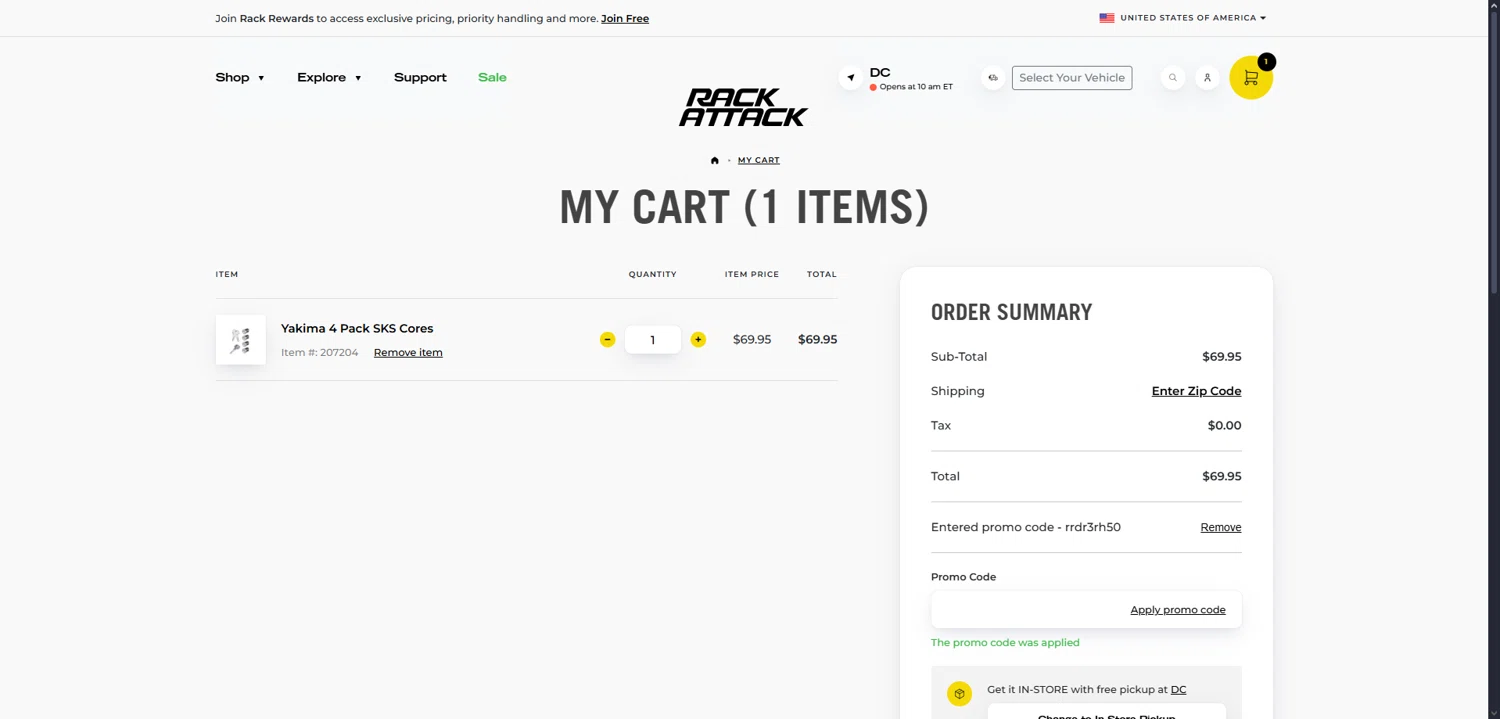Click the Change to In-Store Pickup button
Screen dimensions: 1500x719
tap(1106, 714)
